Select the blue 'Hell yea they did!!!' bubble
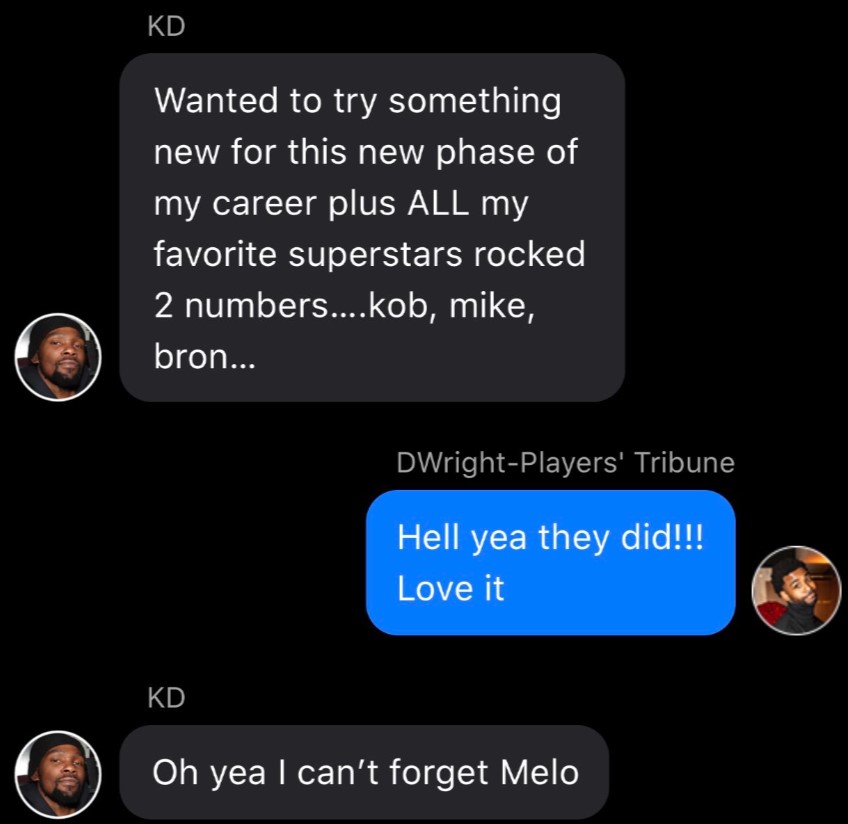Viewport: 848px width, 824px height. [x=550, y=562]
